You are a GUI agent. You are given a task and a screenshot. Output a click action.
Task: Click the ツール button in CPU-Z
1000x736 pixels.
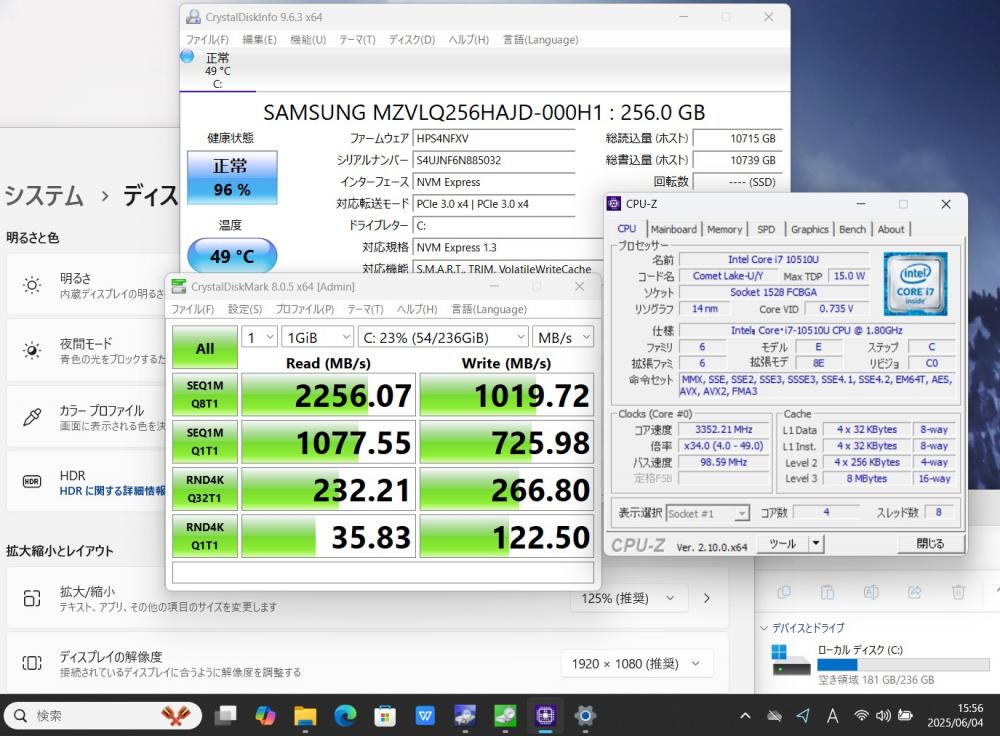click(783, 543)
